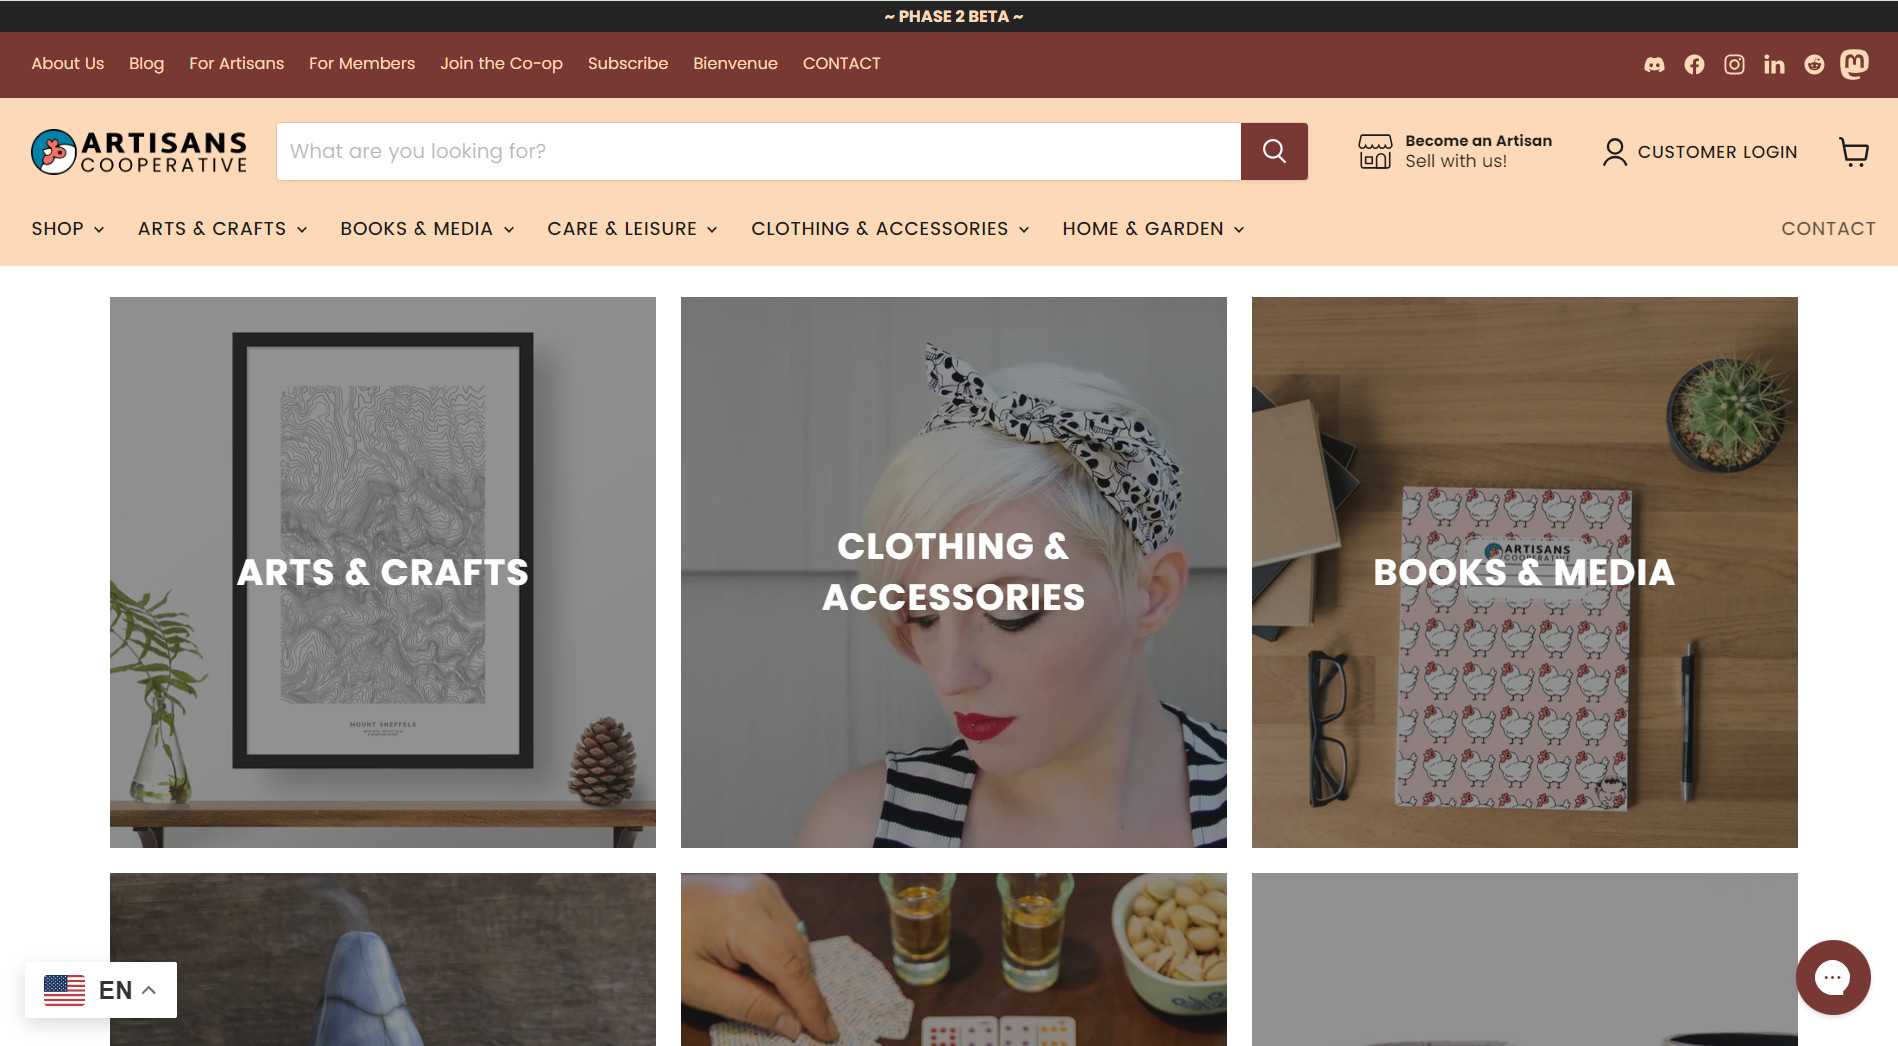Screen dimensions: 1898x1046
Task: Select the Clothing & Accessories category tile
Action: click(953, 572)
